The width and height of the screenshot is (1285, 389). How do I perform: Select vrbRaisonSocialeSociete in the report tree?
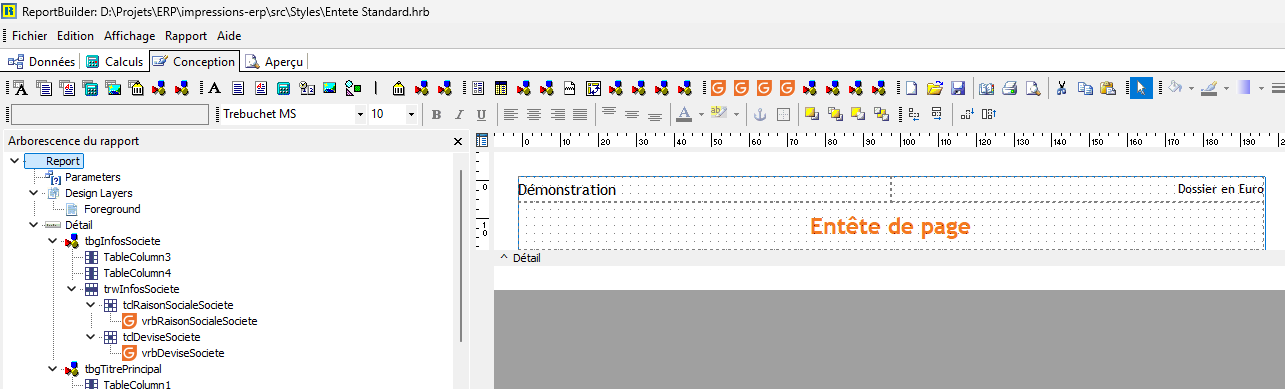(x=200, y=321)
